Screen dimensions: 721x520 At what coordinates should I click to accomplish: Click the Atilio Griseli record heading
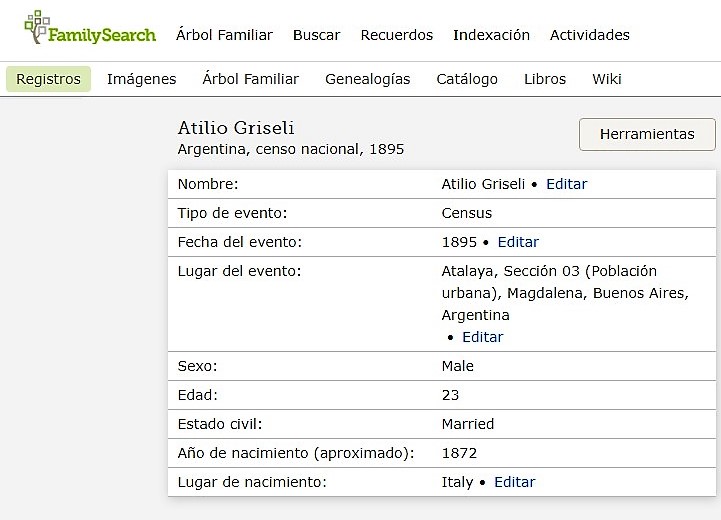[x=236, y=128]
